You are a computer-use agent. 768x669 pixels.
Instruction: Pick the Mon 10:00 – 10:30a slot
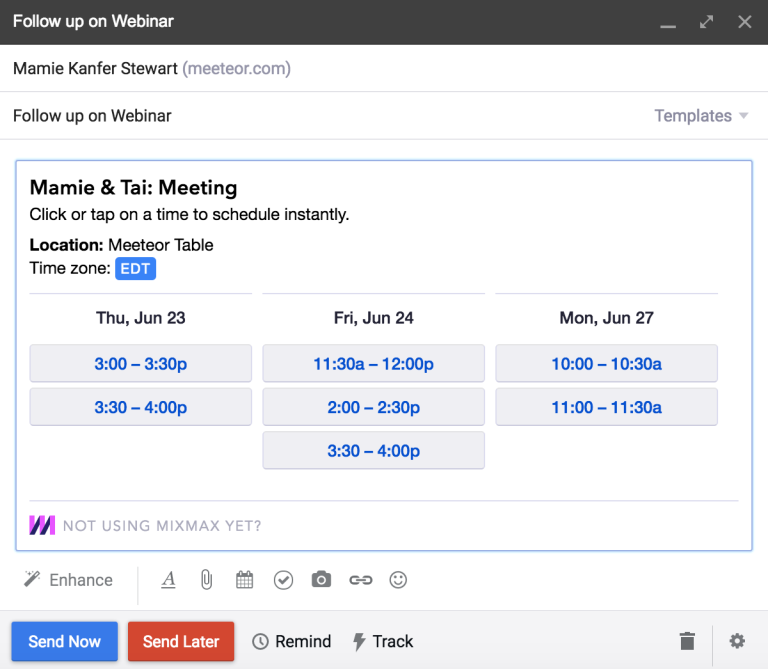pyautogui.click(x=606, y=363)
